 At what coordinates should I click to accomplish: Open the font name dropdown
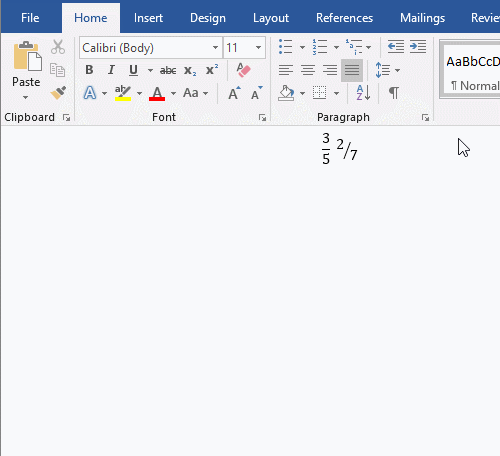(215, 48)
